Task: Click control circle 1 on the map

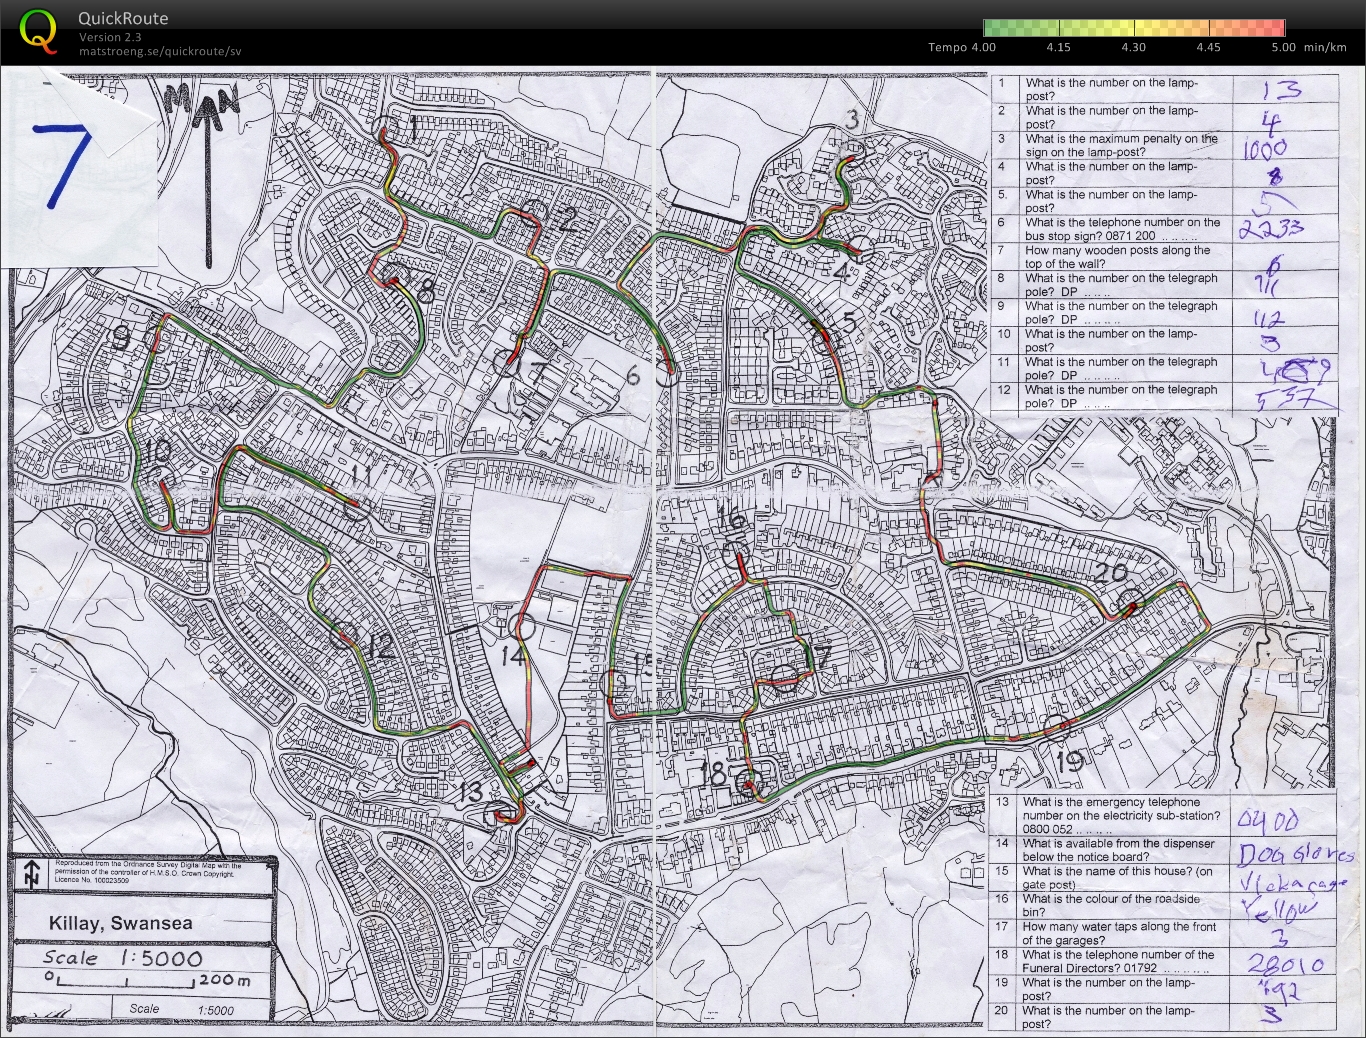Action: (x=386, y=131)
